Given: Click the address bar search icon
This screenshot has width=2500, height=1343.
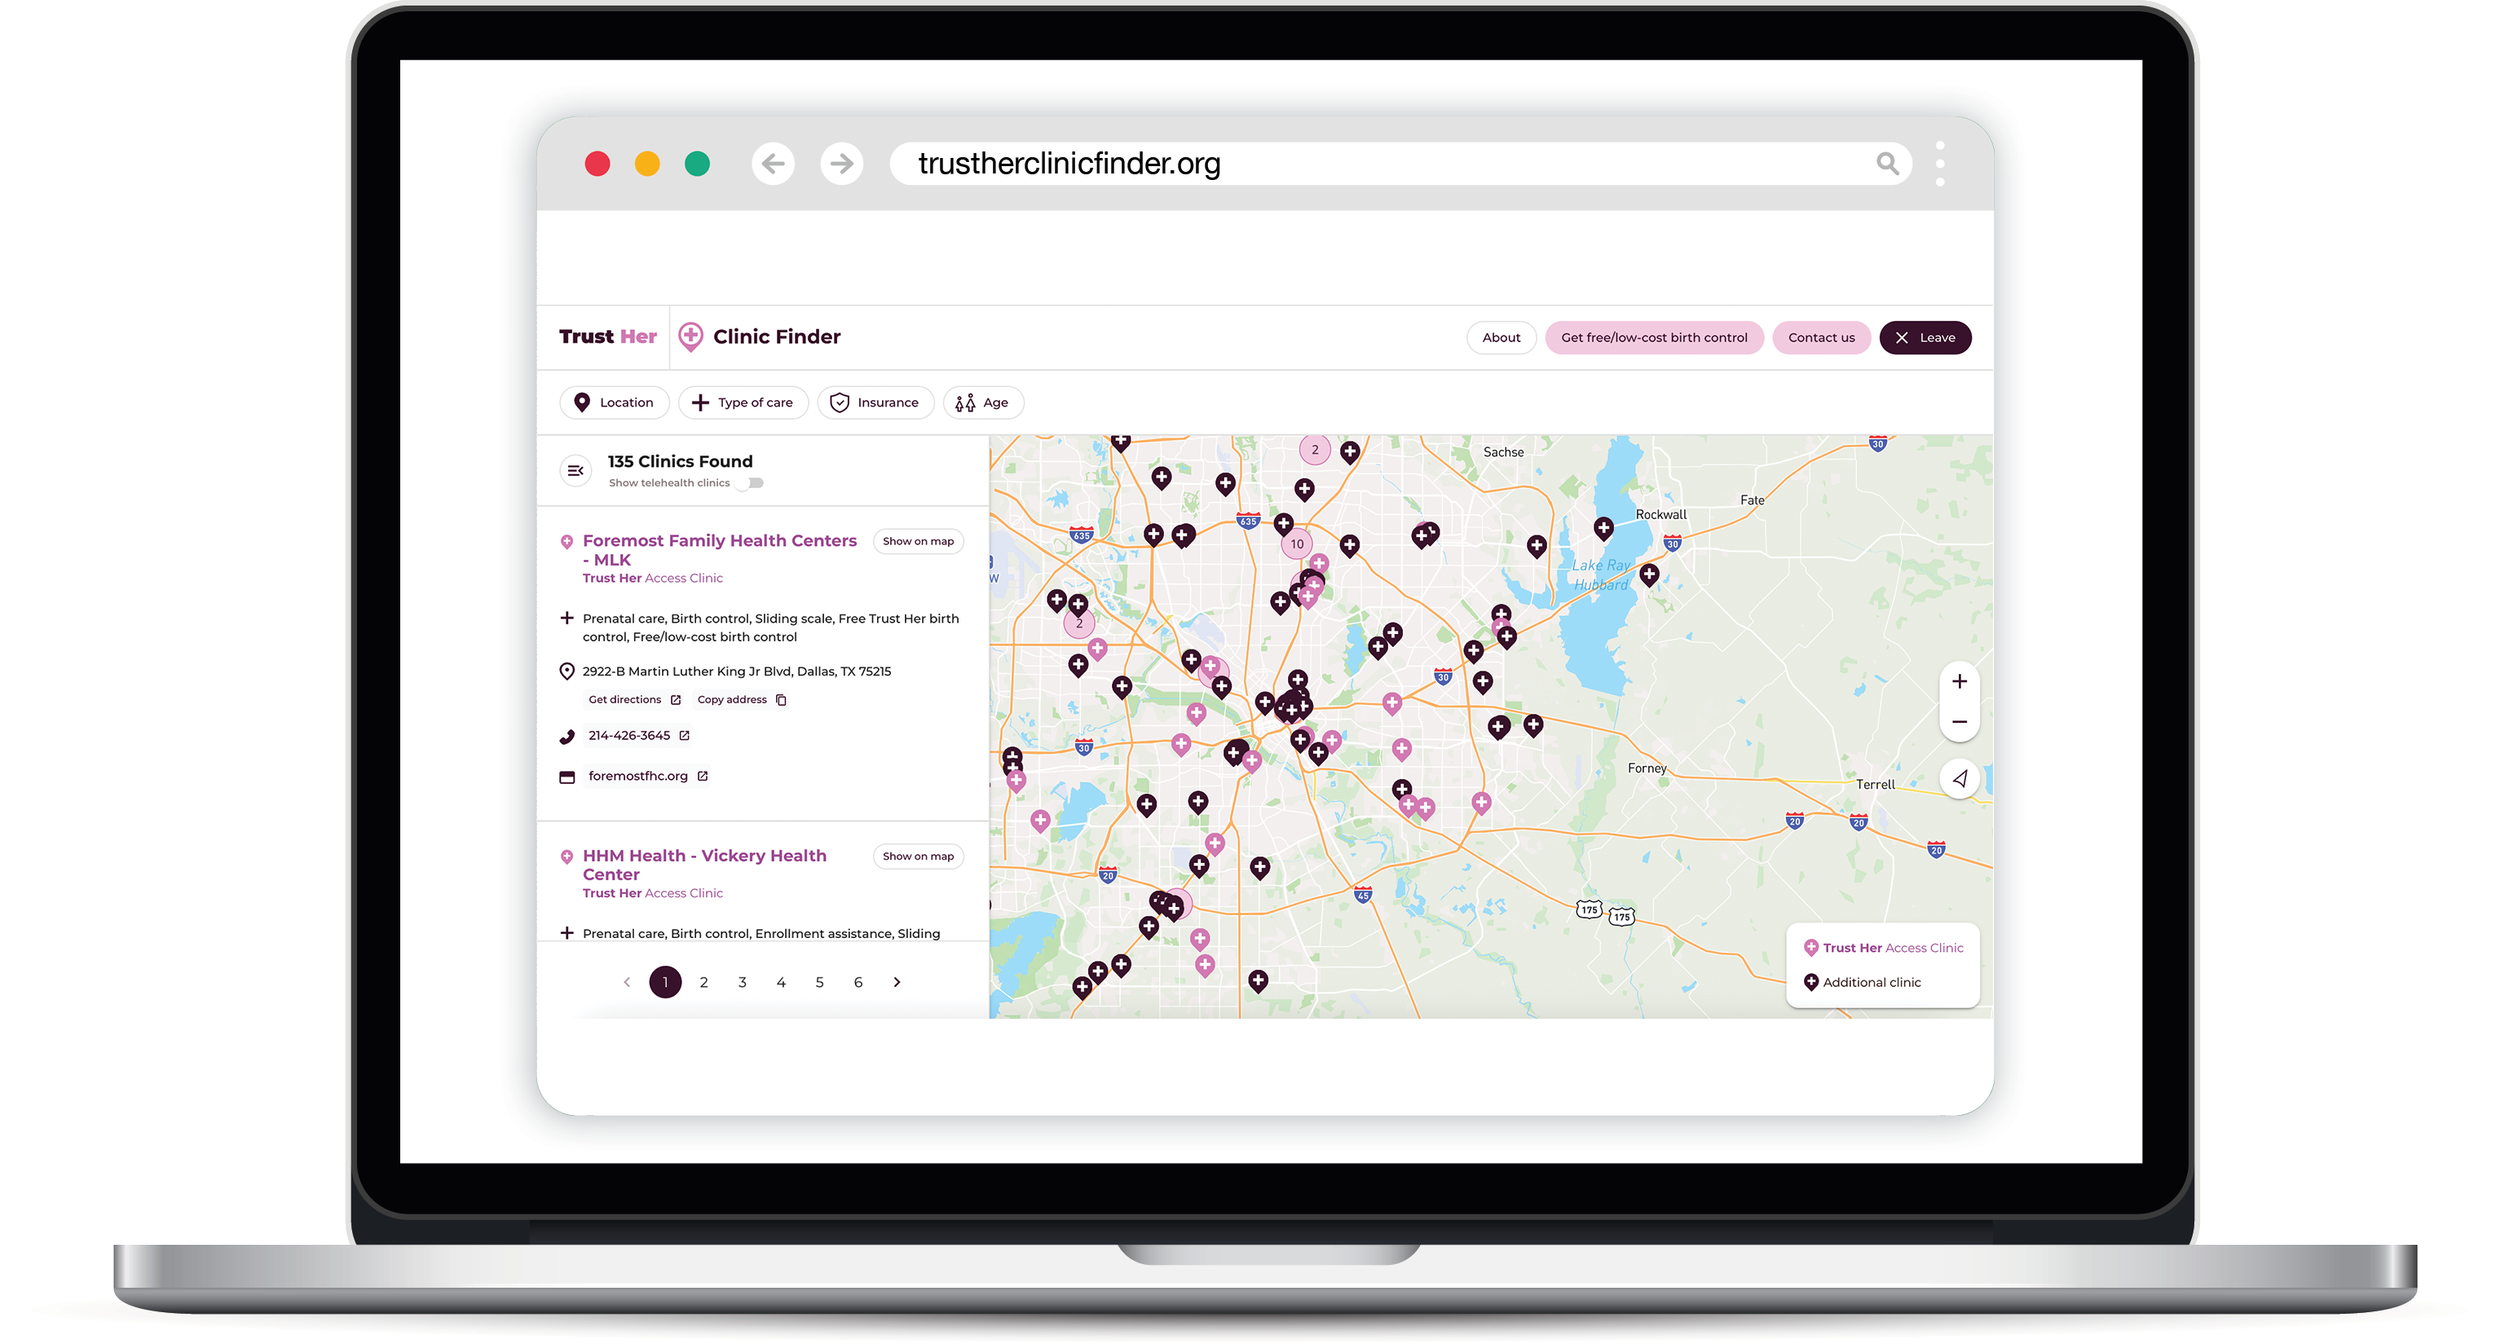Looking at the screenshot, I should click(1886, 163).
